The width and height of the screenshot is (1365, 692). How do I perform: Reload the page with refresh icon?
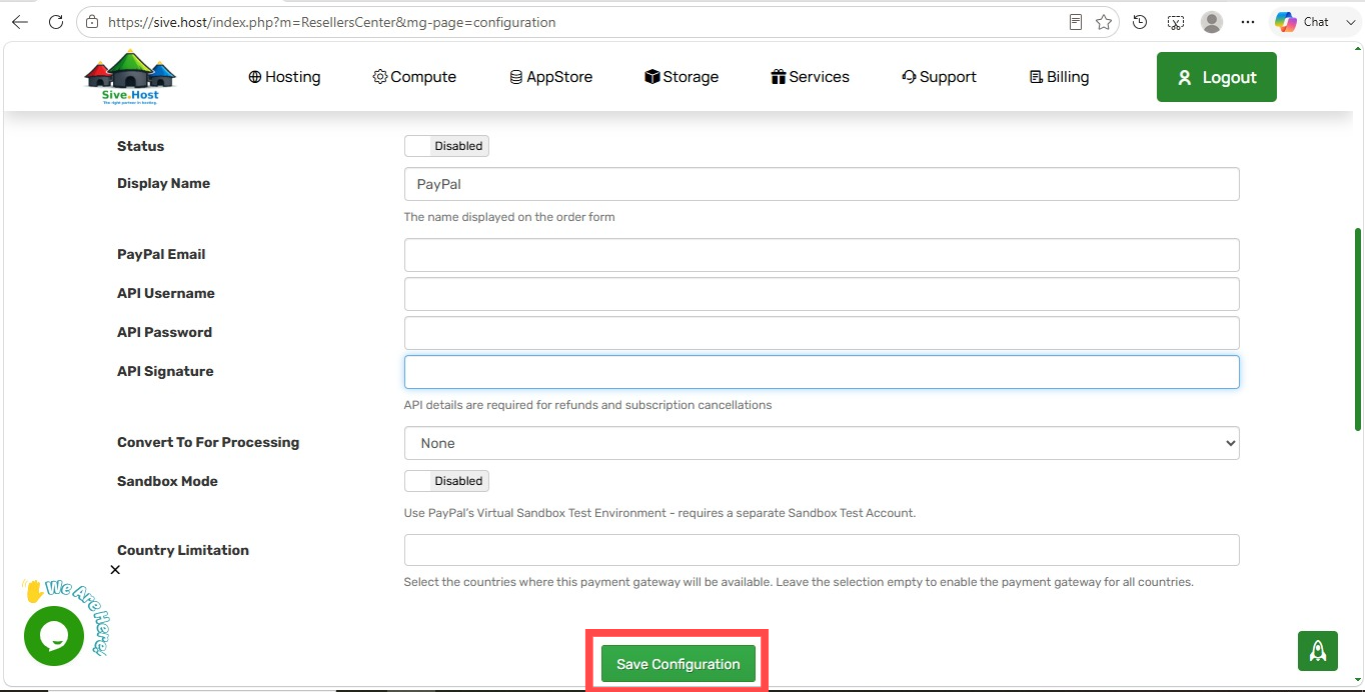56,22
